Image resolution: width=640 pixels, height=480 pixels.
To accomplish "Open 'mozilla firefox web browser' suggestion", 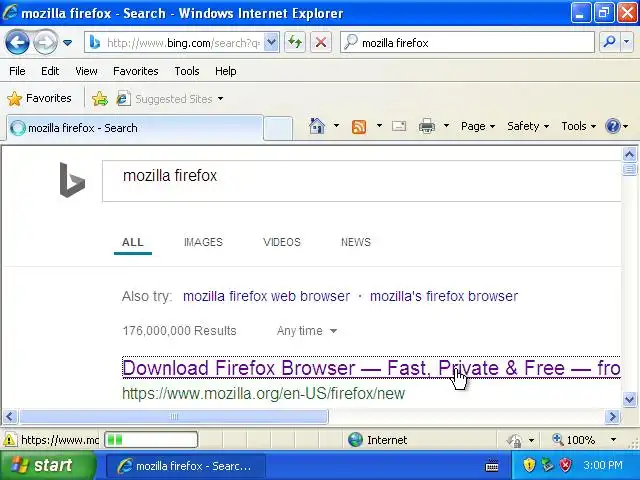I will [x=266, y=296].
